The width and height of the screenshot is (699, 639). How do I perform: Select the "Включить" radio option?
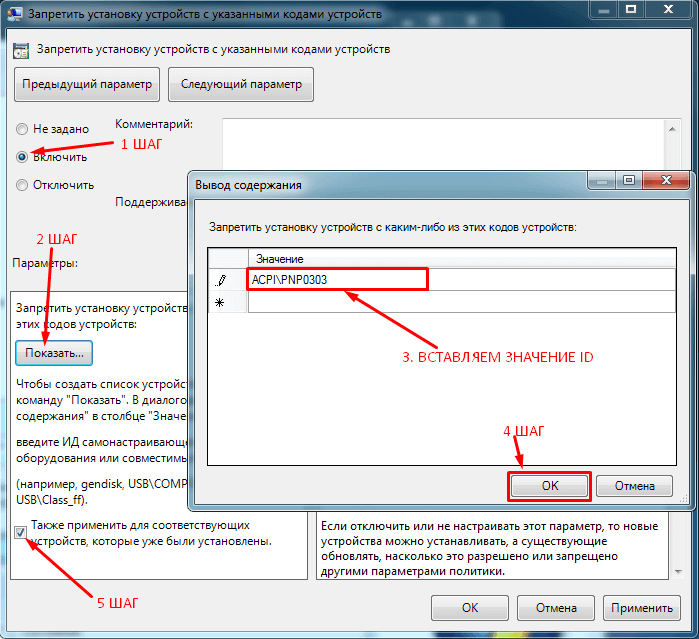point(22,157)
